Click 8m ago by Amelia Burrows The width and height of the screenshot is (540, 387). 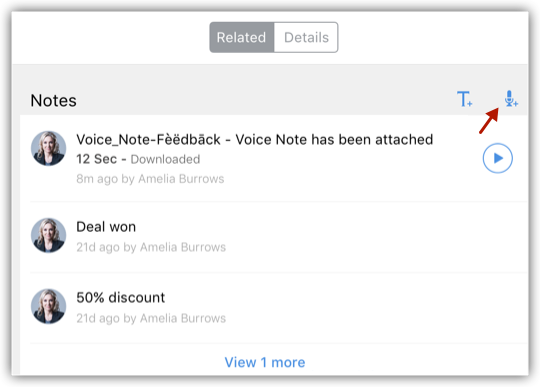pos(150,179)
